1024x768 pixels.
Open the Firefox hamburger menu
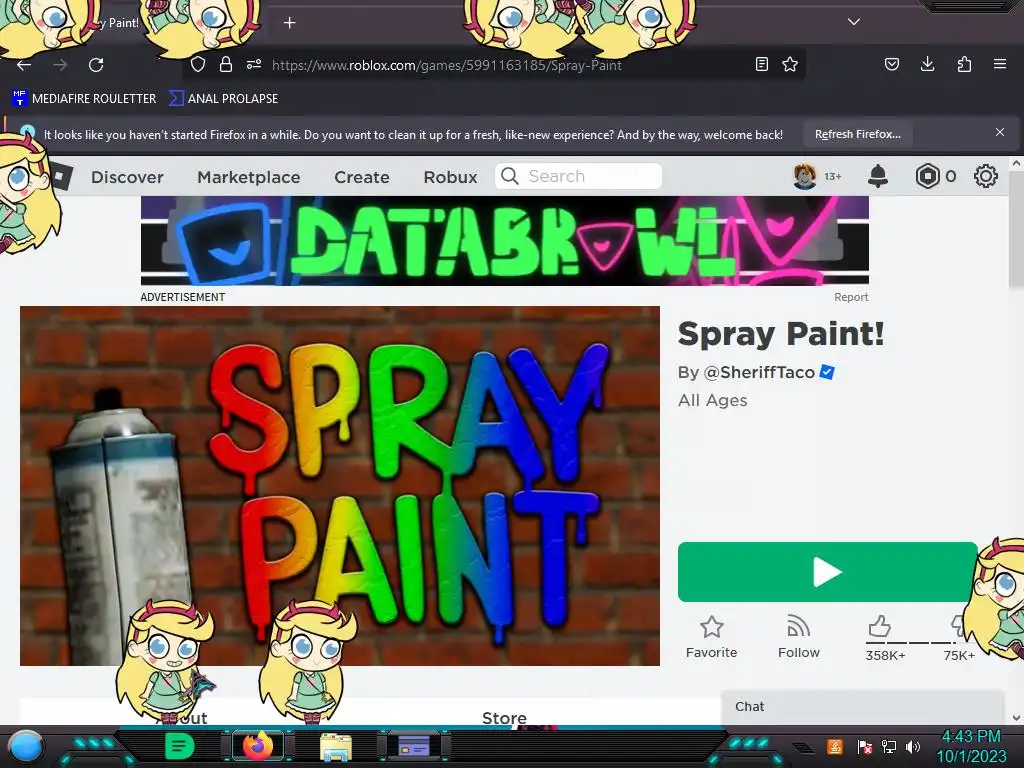click(1000, 64)
